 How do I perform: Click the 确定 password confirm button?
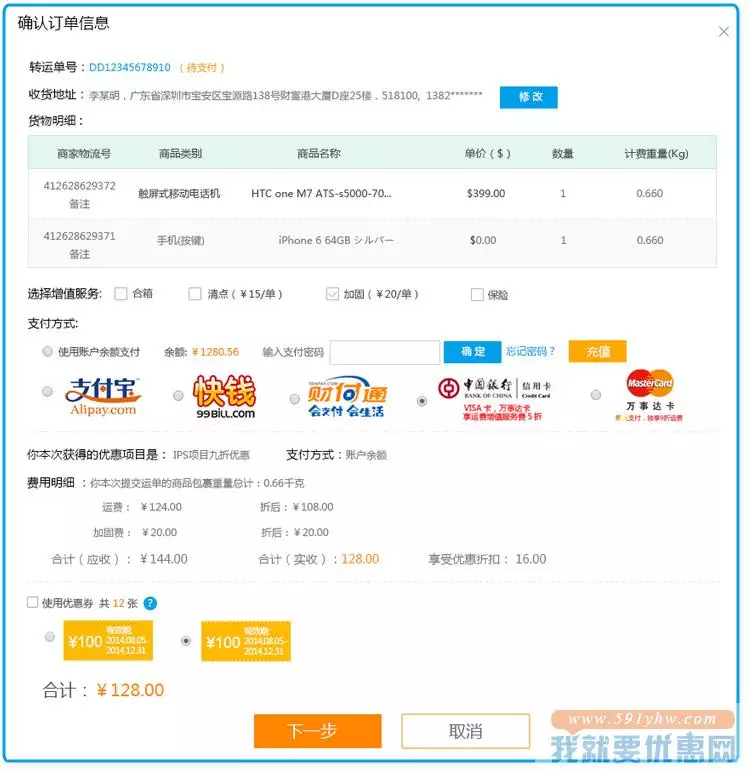pyautogui.click(x=472, y=351)
